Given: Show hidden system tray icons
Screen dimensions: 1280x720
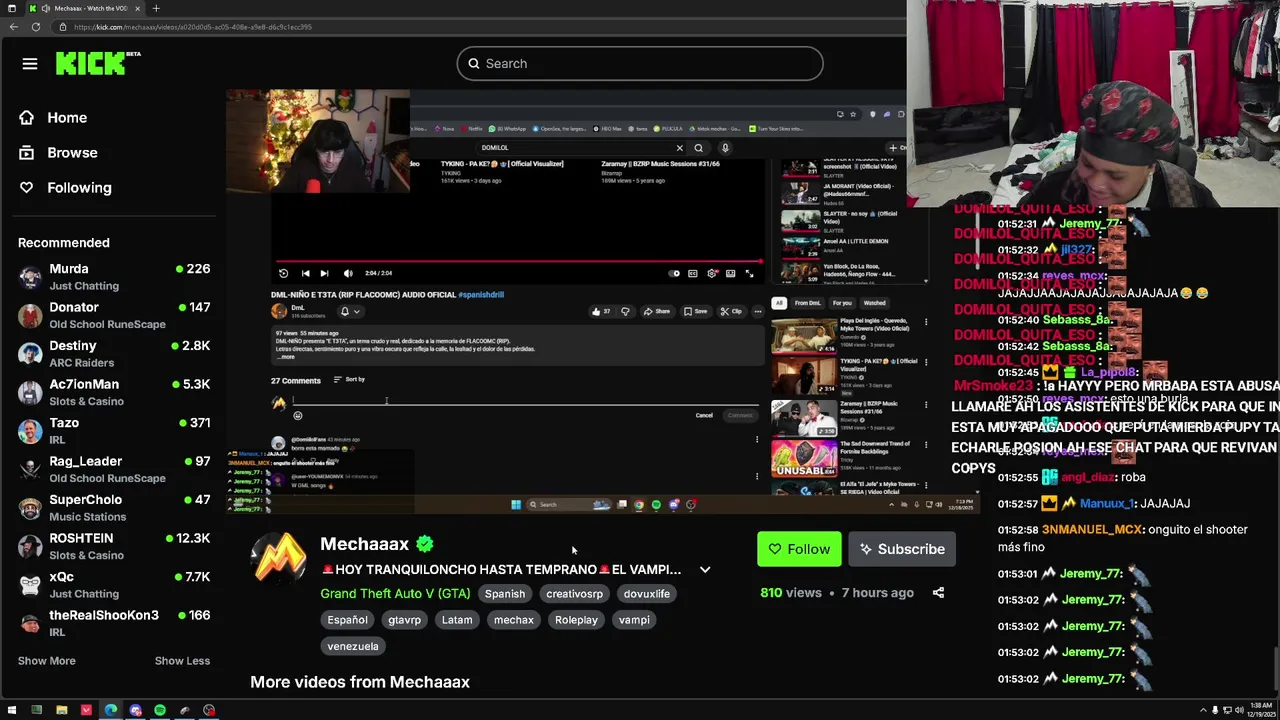Looking at the screenshot, I should click(1203, 710).
